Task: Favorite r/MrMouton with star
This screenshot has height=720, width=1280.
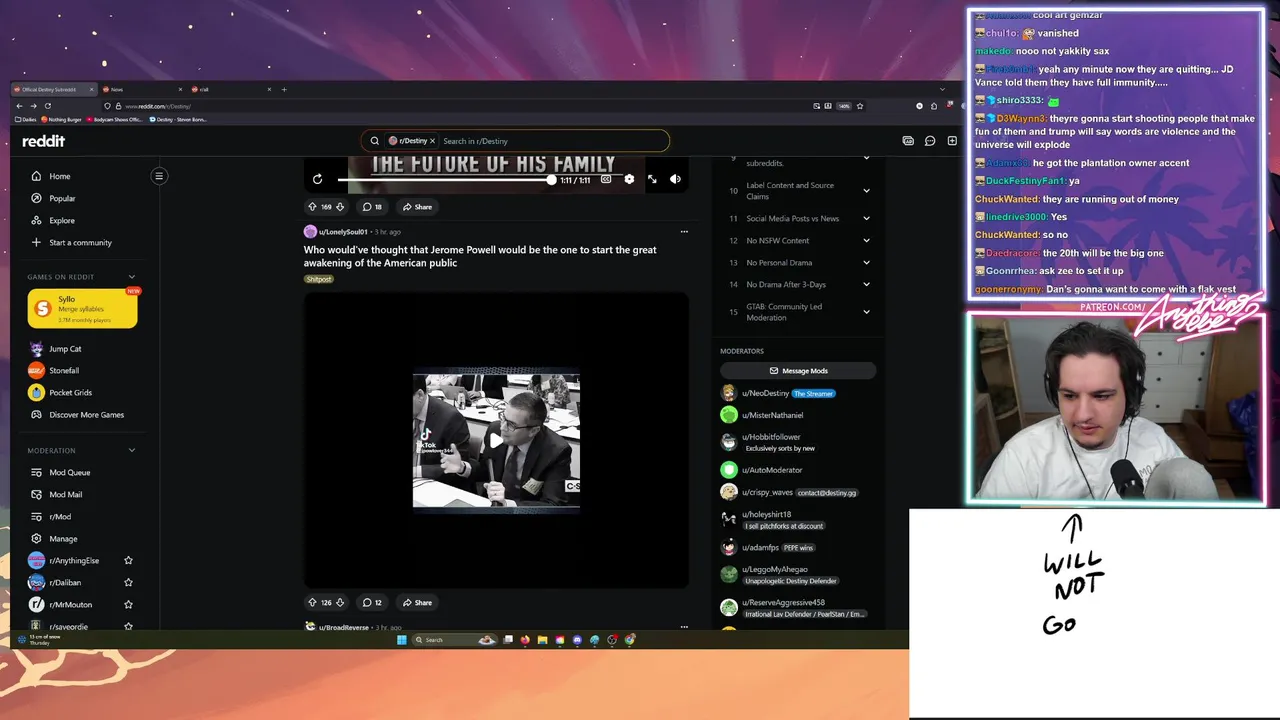Action: tap(128, 604)
